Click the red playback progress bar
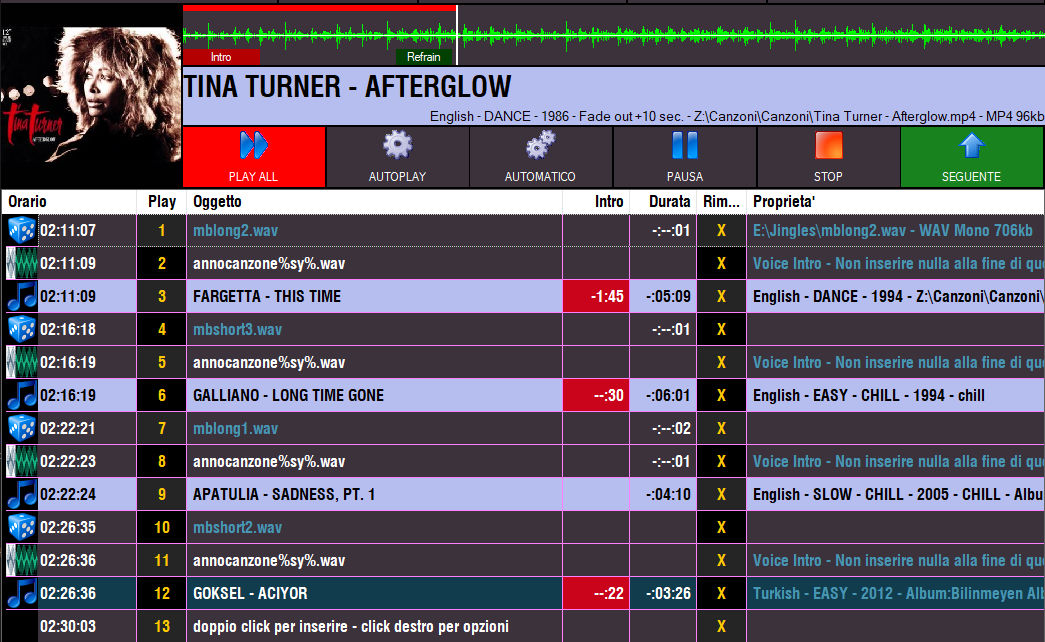The height and width of the screenshot is (642, 1045). coord(320,8)
